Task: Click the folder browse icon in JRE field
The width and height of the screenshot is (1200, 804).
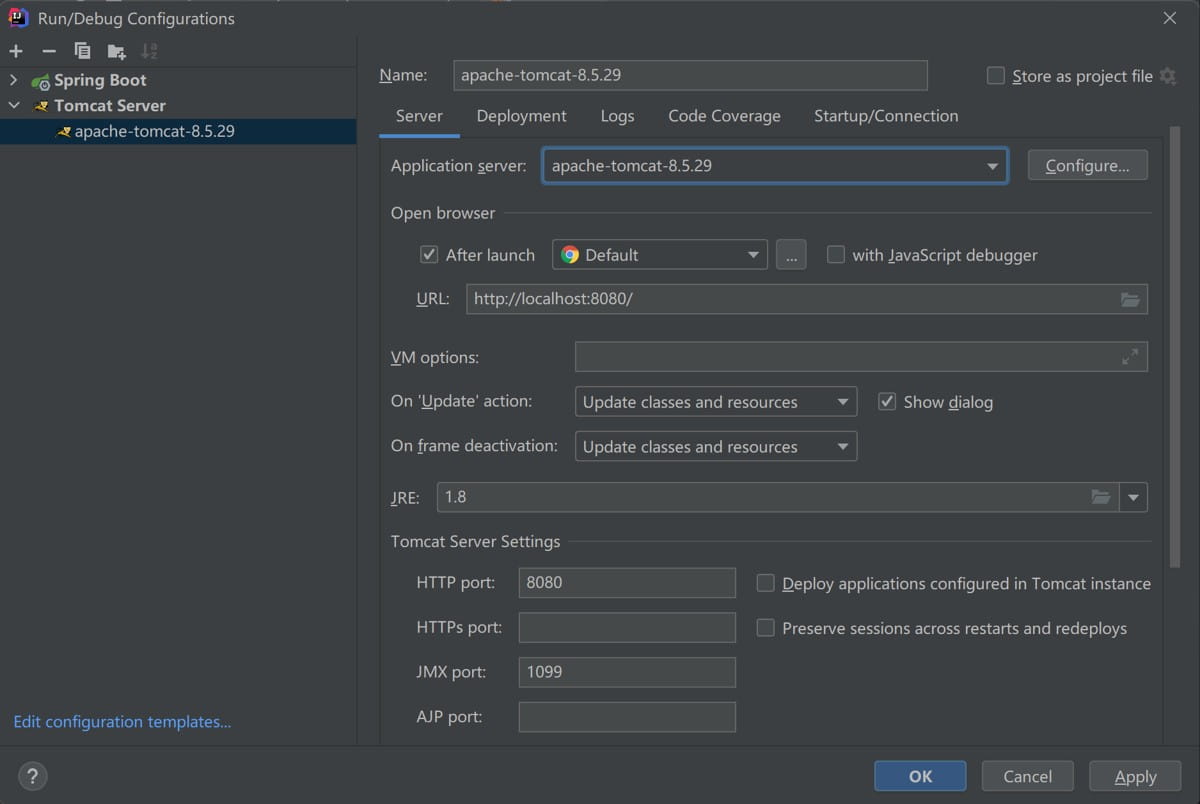Action: click(1100, 497)
